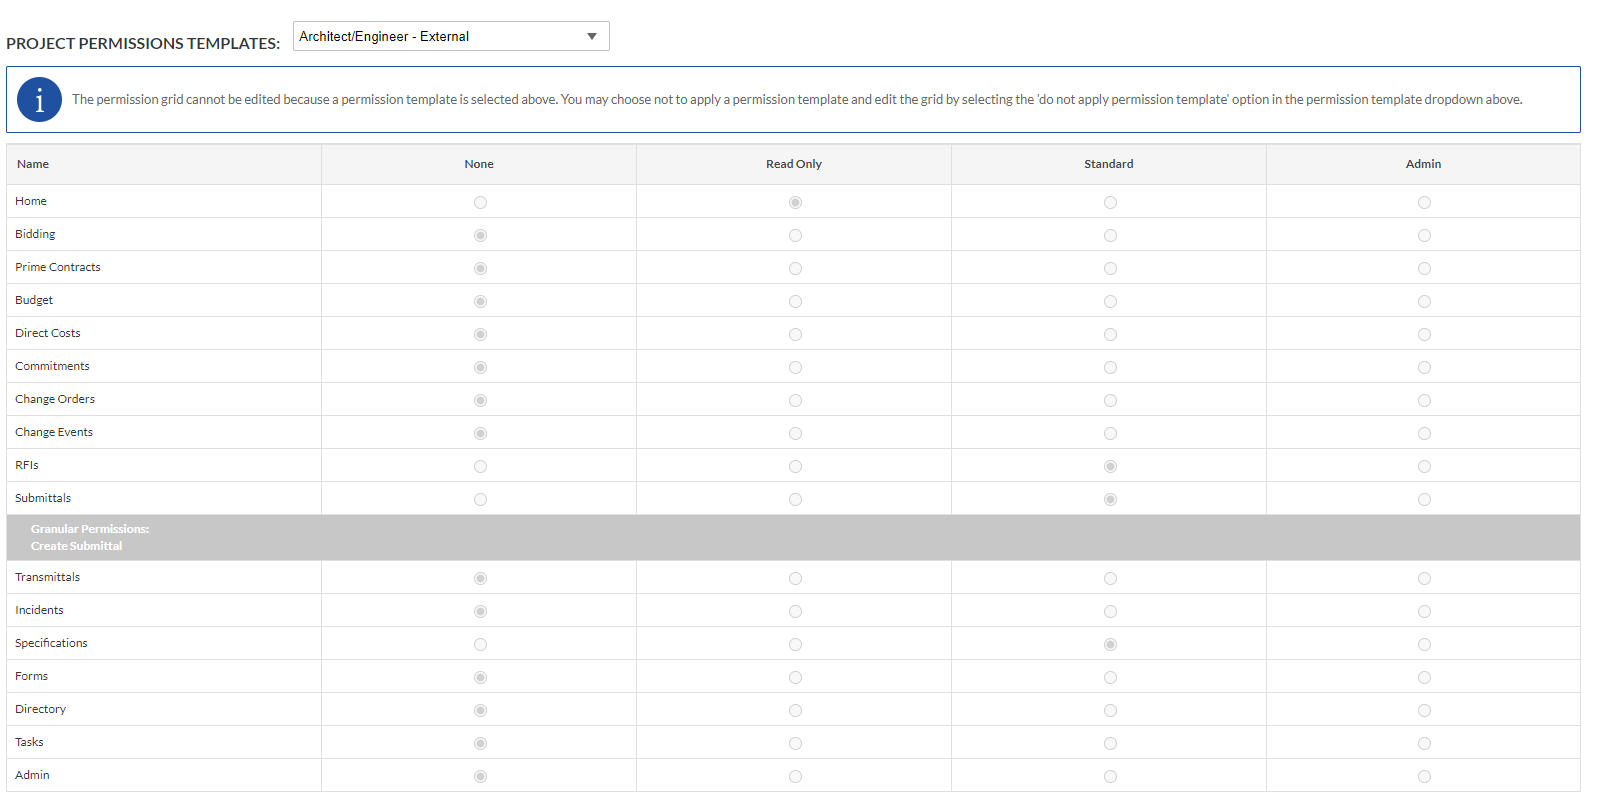Select Admin radio for Budget

click(x=1424, y=301)
